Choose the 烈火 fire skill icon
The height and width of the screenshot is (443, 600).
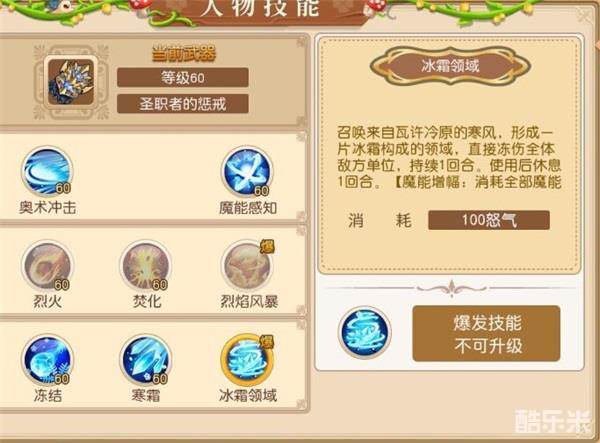point(47,266)
